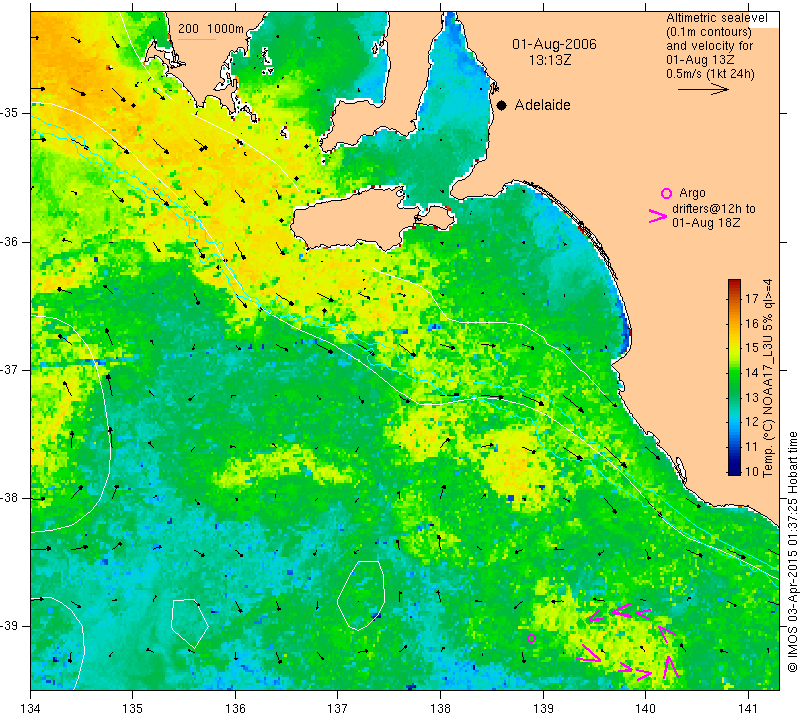
Task: Click the 0.5m/s velocity scale arrow
Action: (x=704, y=89)
